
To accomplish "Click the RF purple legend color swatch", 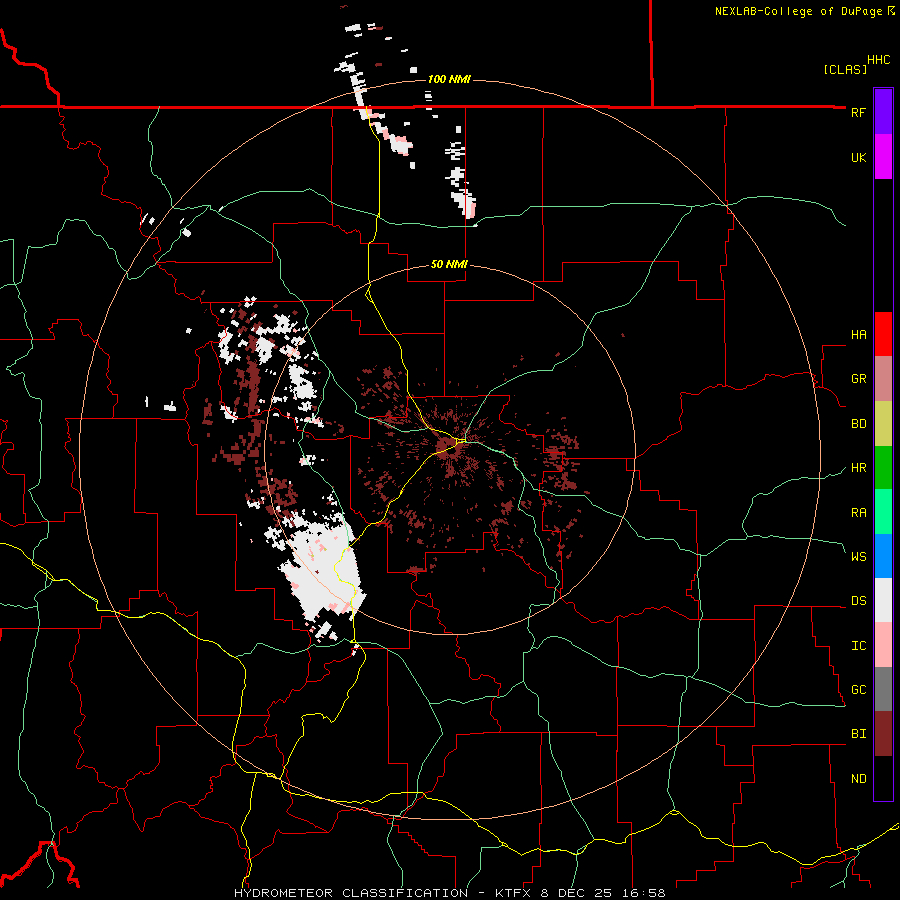I will pos(883,111).
